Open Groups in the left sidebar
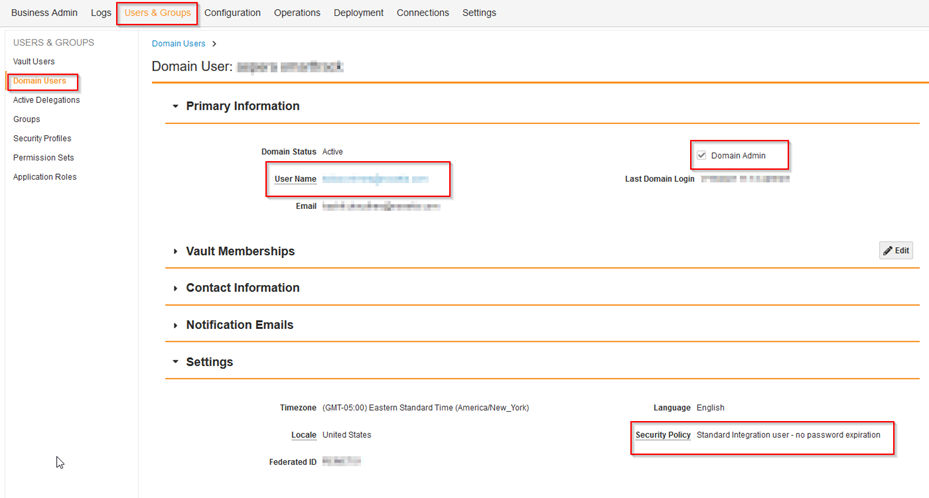Image resolution: width=929 pixels, height=498 pixels. (x=26, y=119)
